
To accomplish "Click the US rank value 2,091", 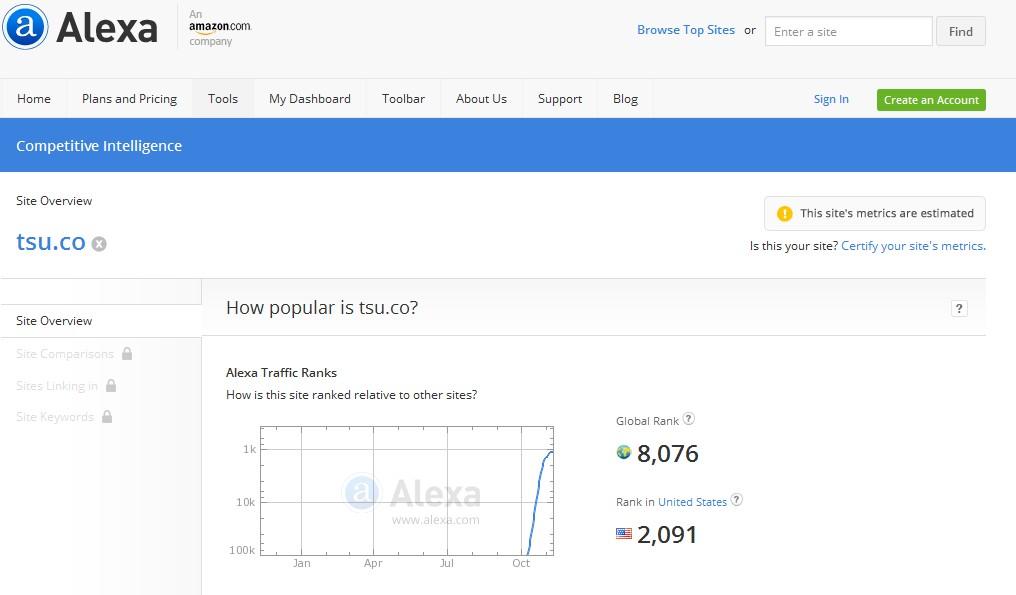I will (x=667, y=534).
